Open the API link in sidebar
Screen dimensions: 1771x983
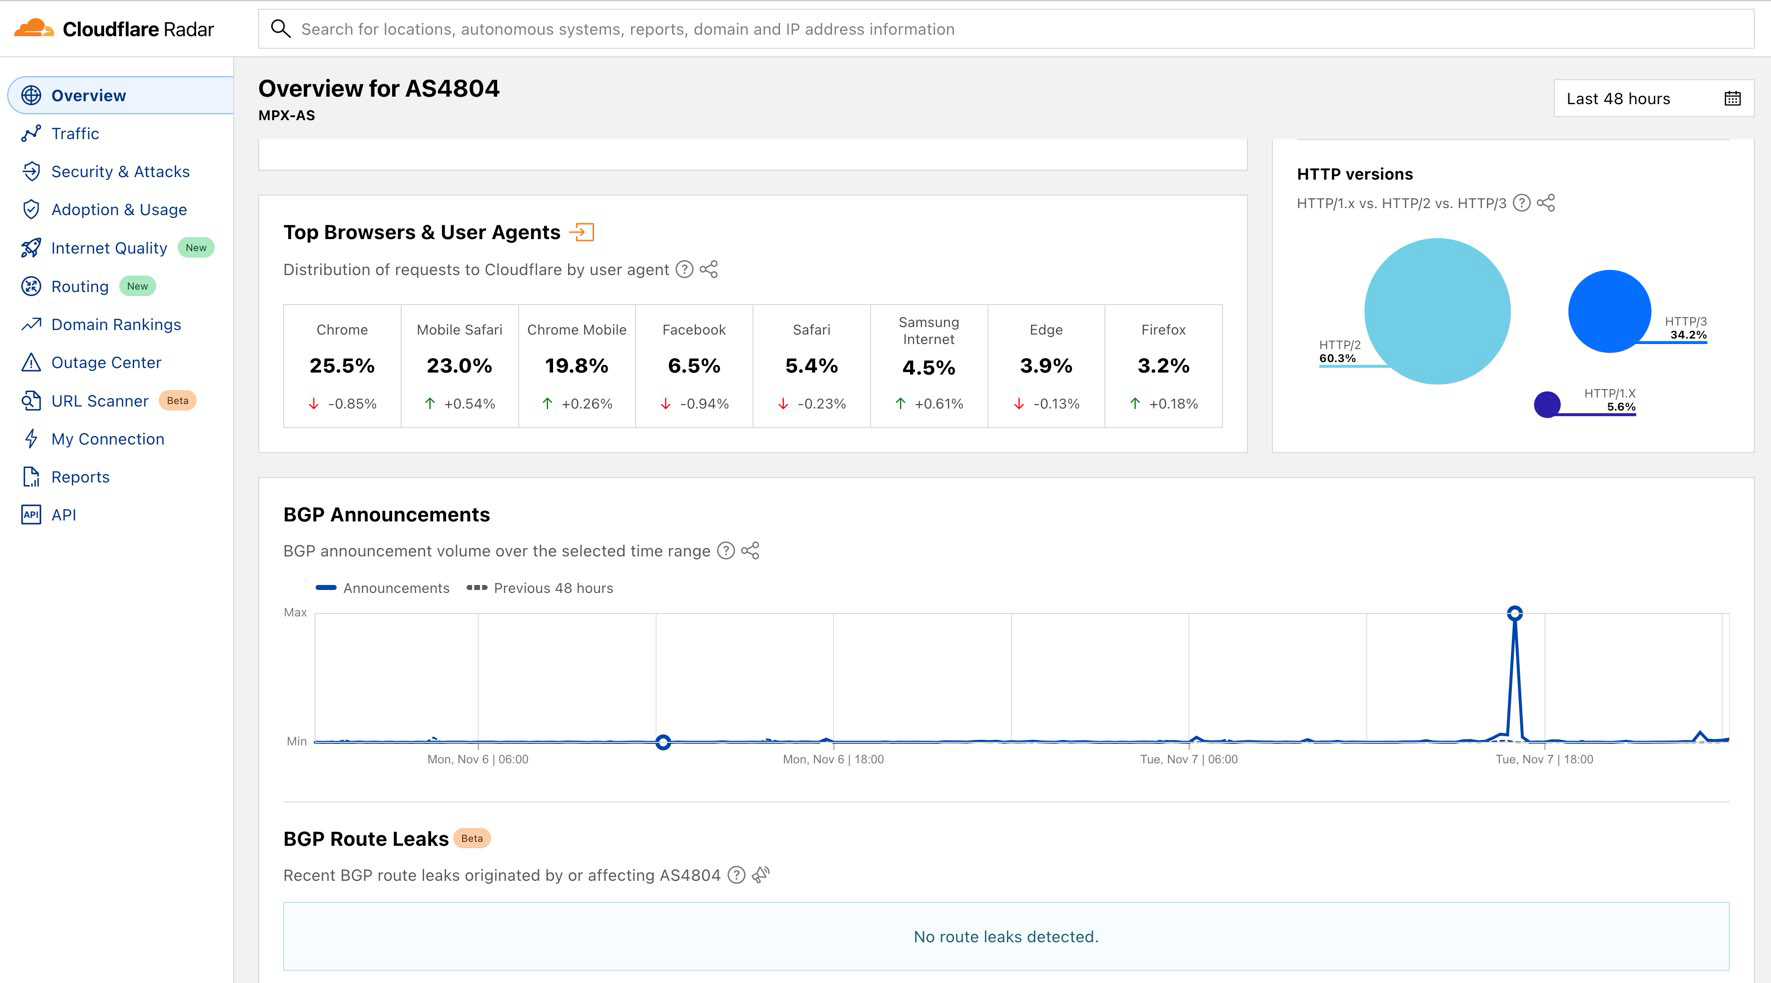point(64,515)
